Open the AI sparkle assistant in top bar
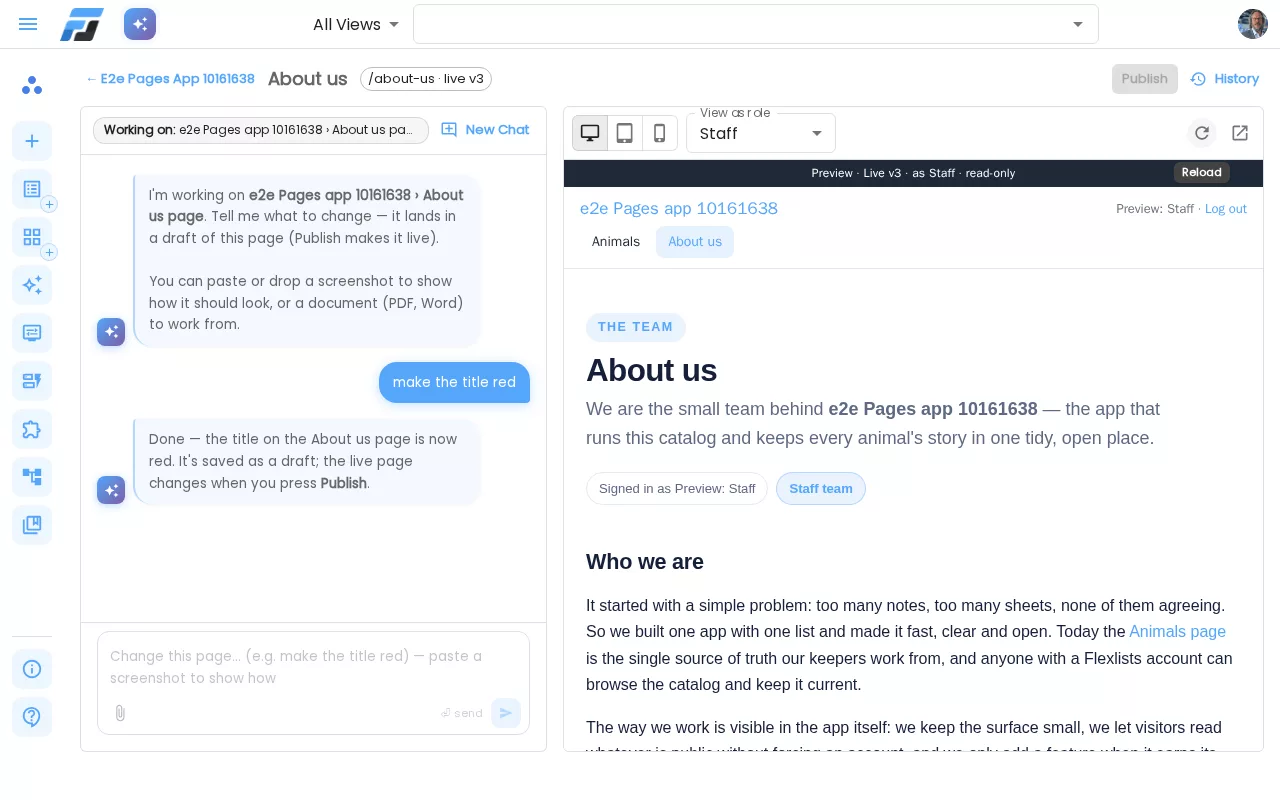 [x=140, y=24]
